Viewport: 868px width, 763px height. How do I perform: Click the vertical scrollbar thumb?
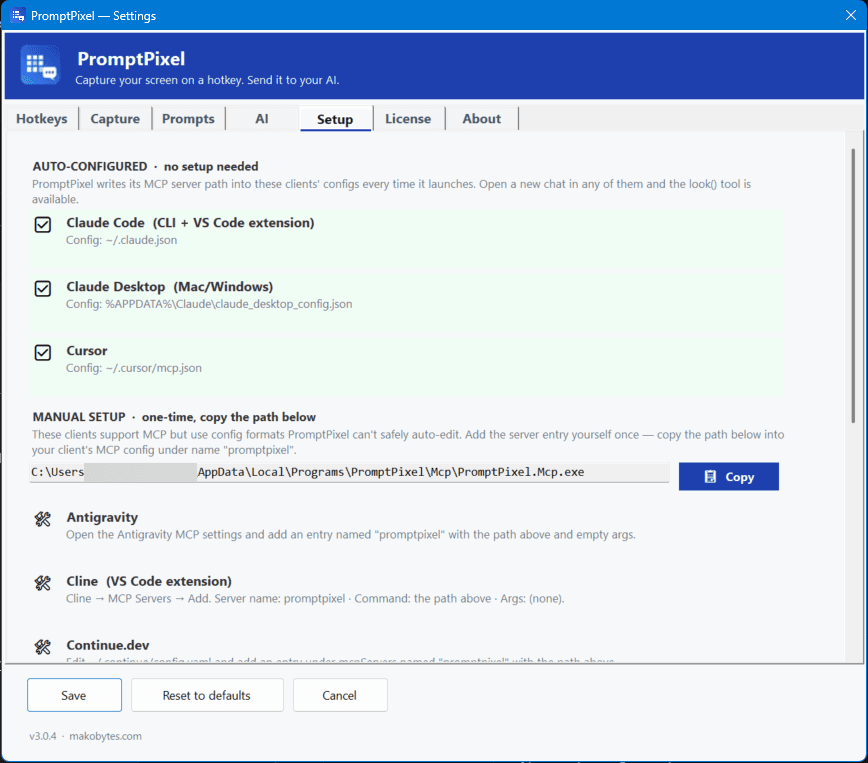853,285
